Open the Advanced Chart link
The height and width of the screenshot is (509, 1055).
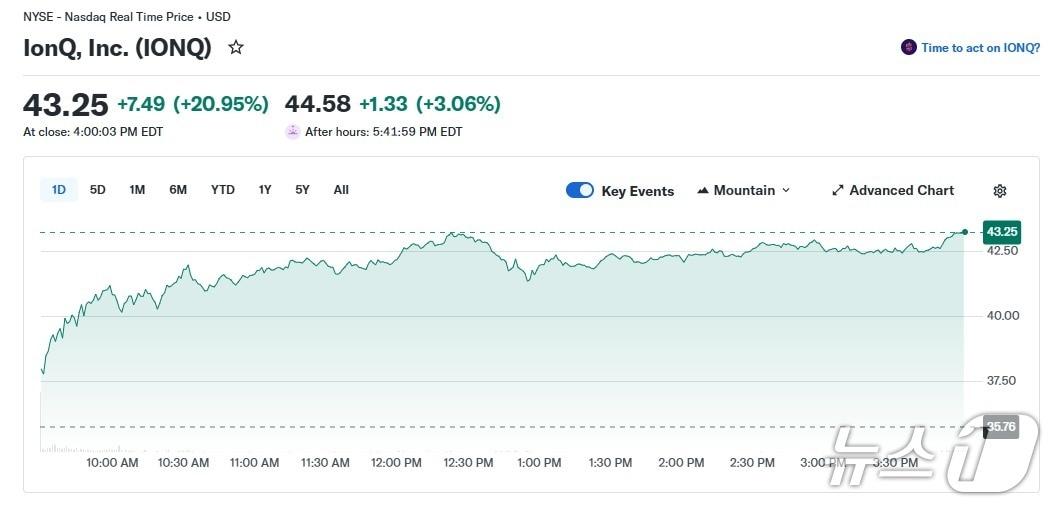pyautogui.click(x=901, y=190)
